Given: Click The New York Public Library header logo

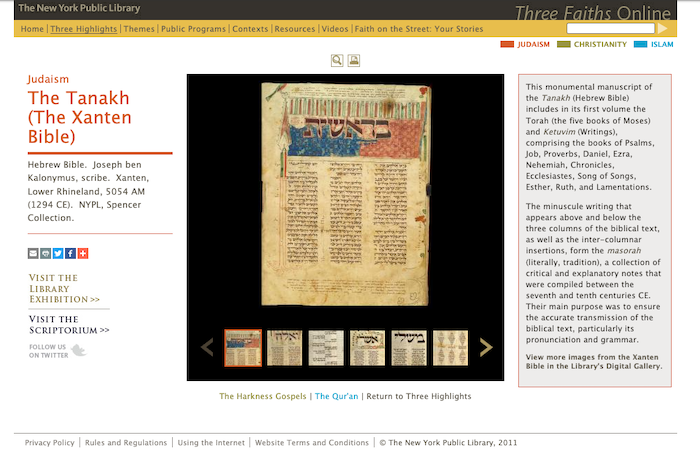Looking at the screenshot, I should (x=79, y=8).
